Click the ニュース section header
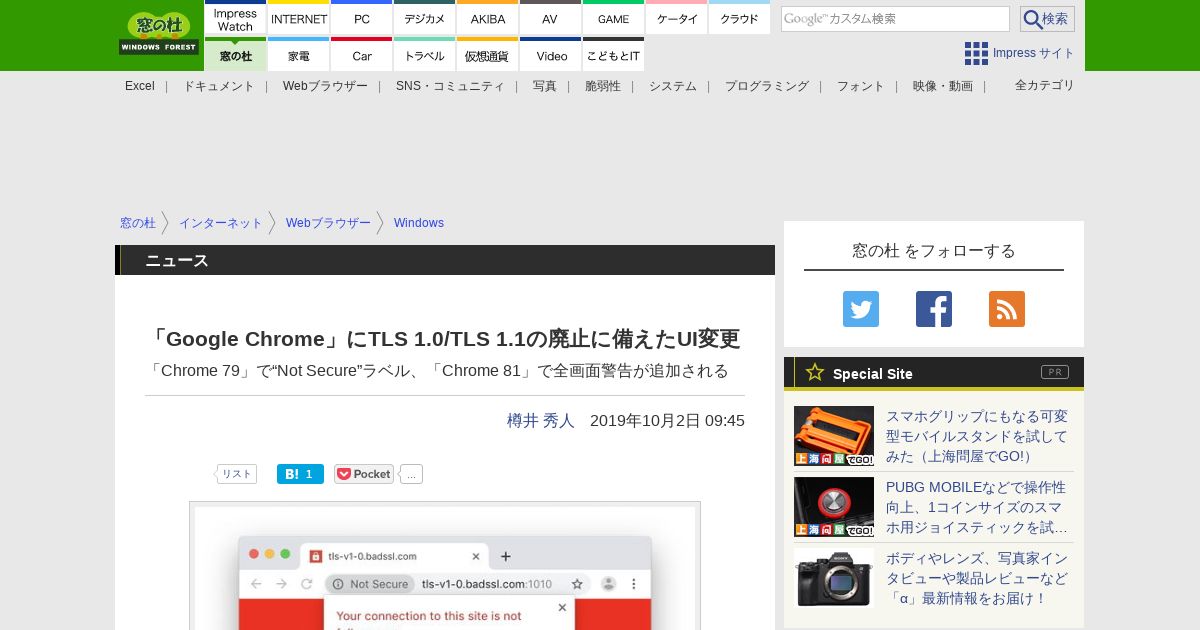Screen dimensions: 1200x630 pos(445,260)
